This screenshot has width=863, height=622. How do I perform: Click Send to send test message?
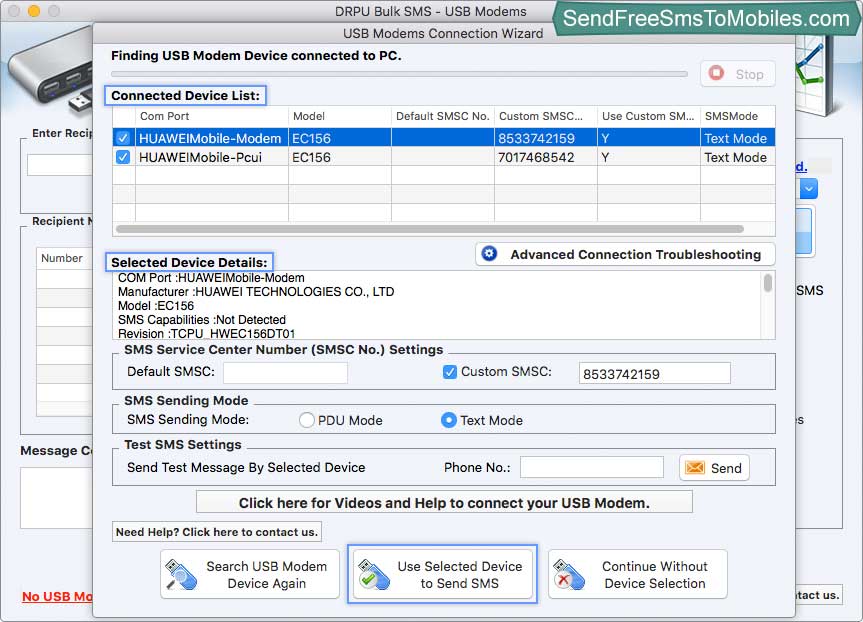[714, 468]
